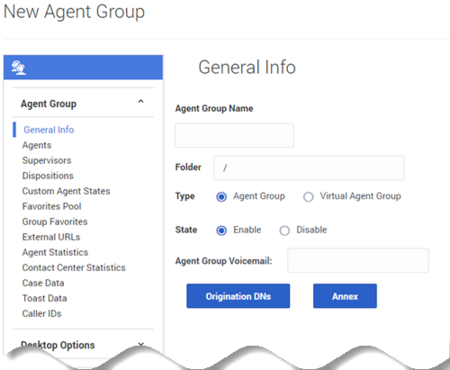Screen dimensions: 450x370
Task: Click the Agent Group Voicemail field
Action: (x=358, y=260)
